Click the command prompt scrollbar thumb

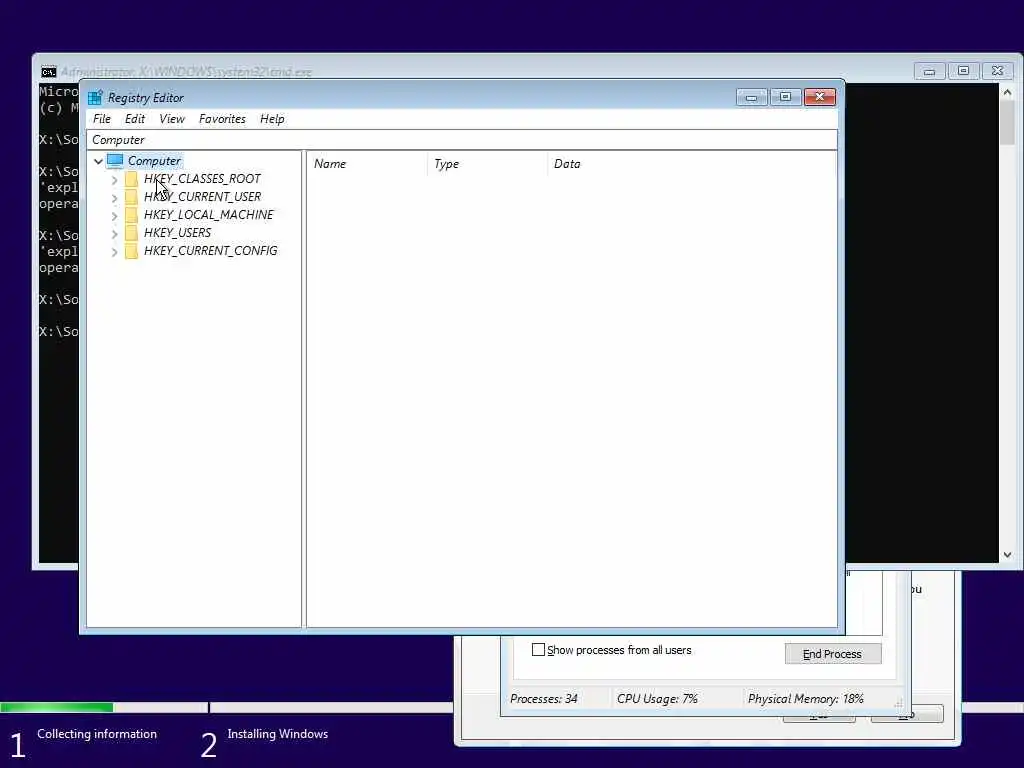(1007, 122)
